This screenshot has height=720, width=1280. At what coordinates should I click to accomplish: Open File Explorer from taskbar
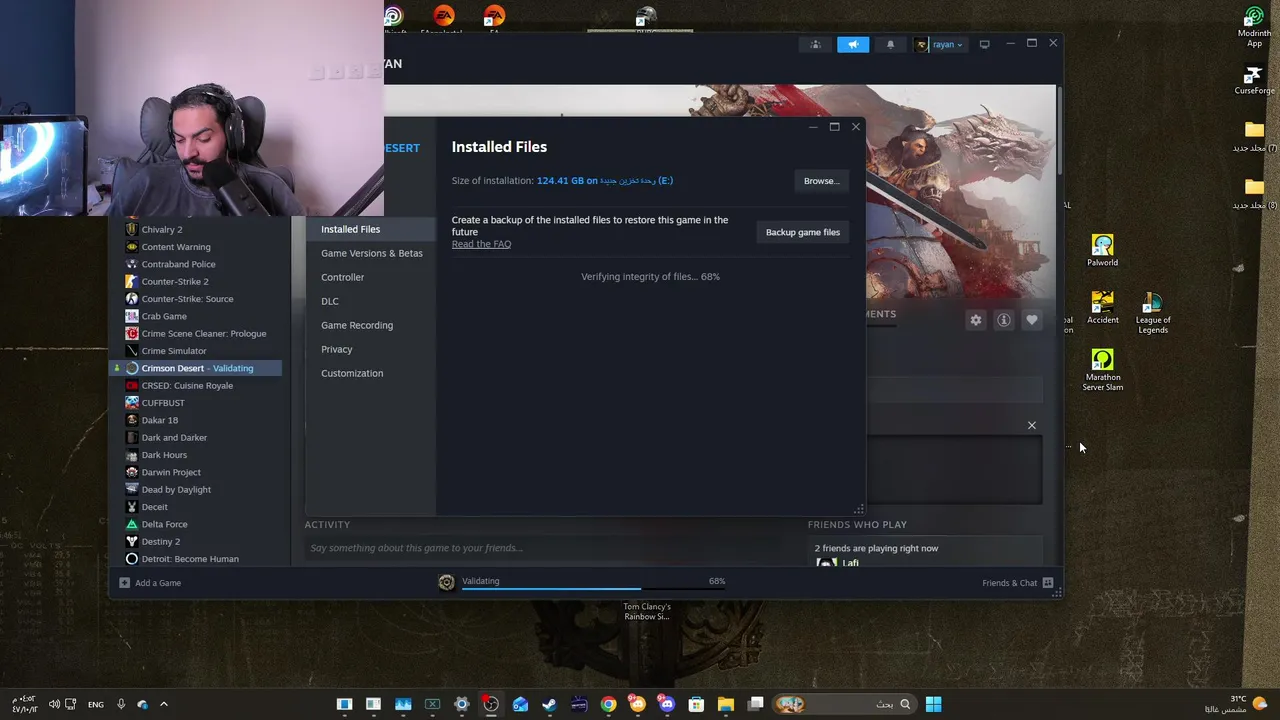[x=726, y=704]
